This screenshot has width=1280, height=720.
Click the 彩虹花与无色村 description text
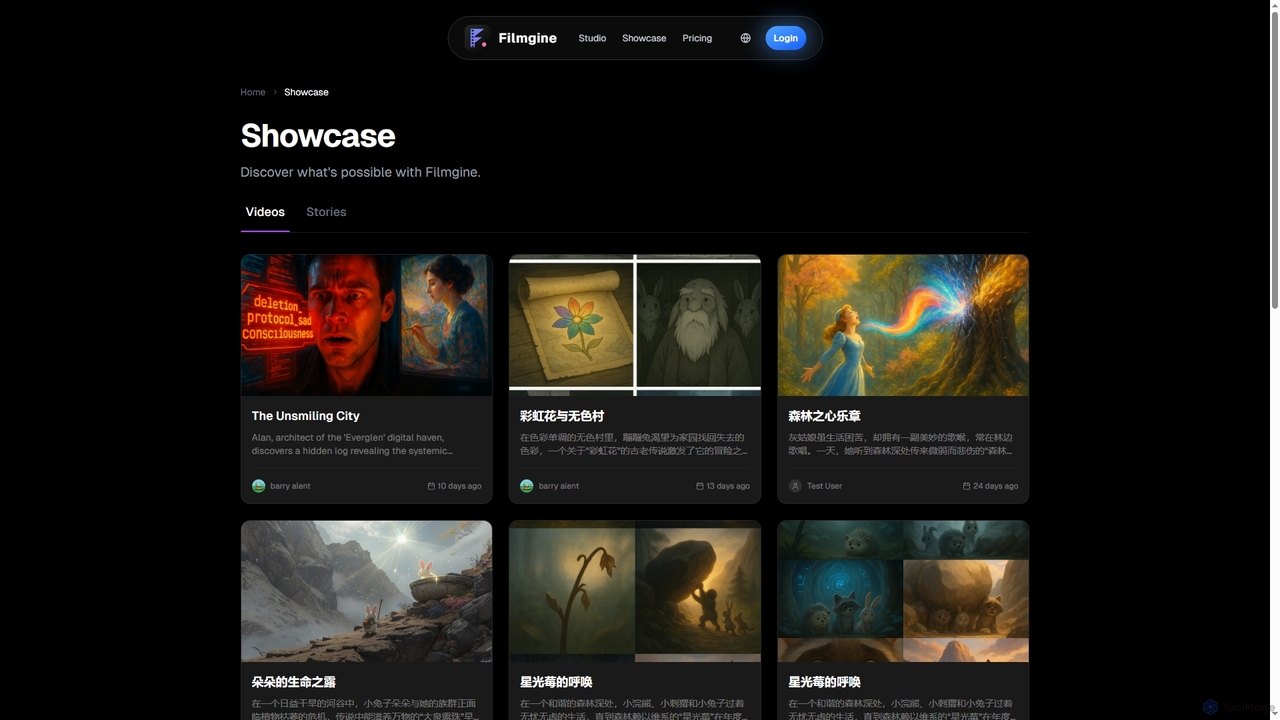click(634, 444)
